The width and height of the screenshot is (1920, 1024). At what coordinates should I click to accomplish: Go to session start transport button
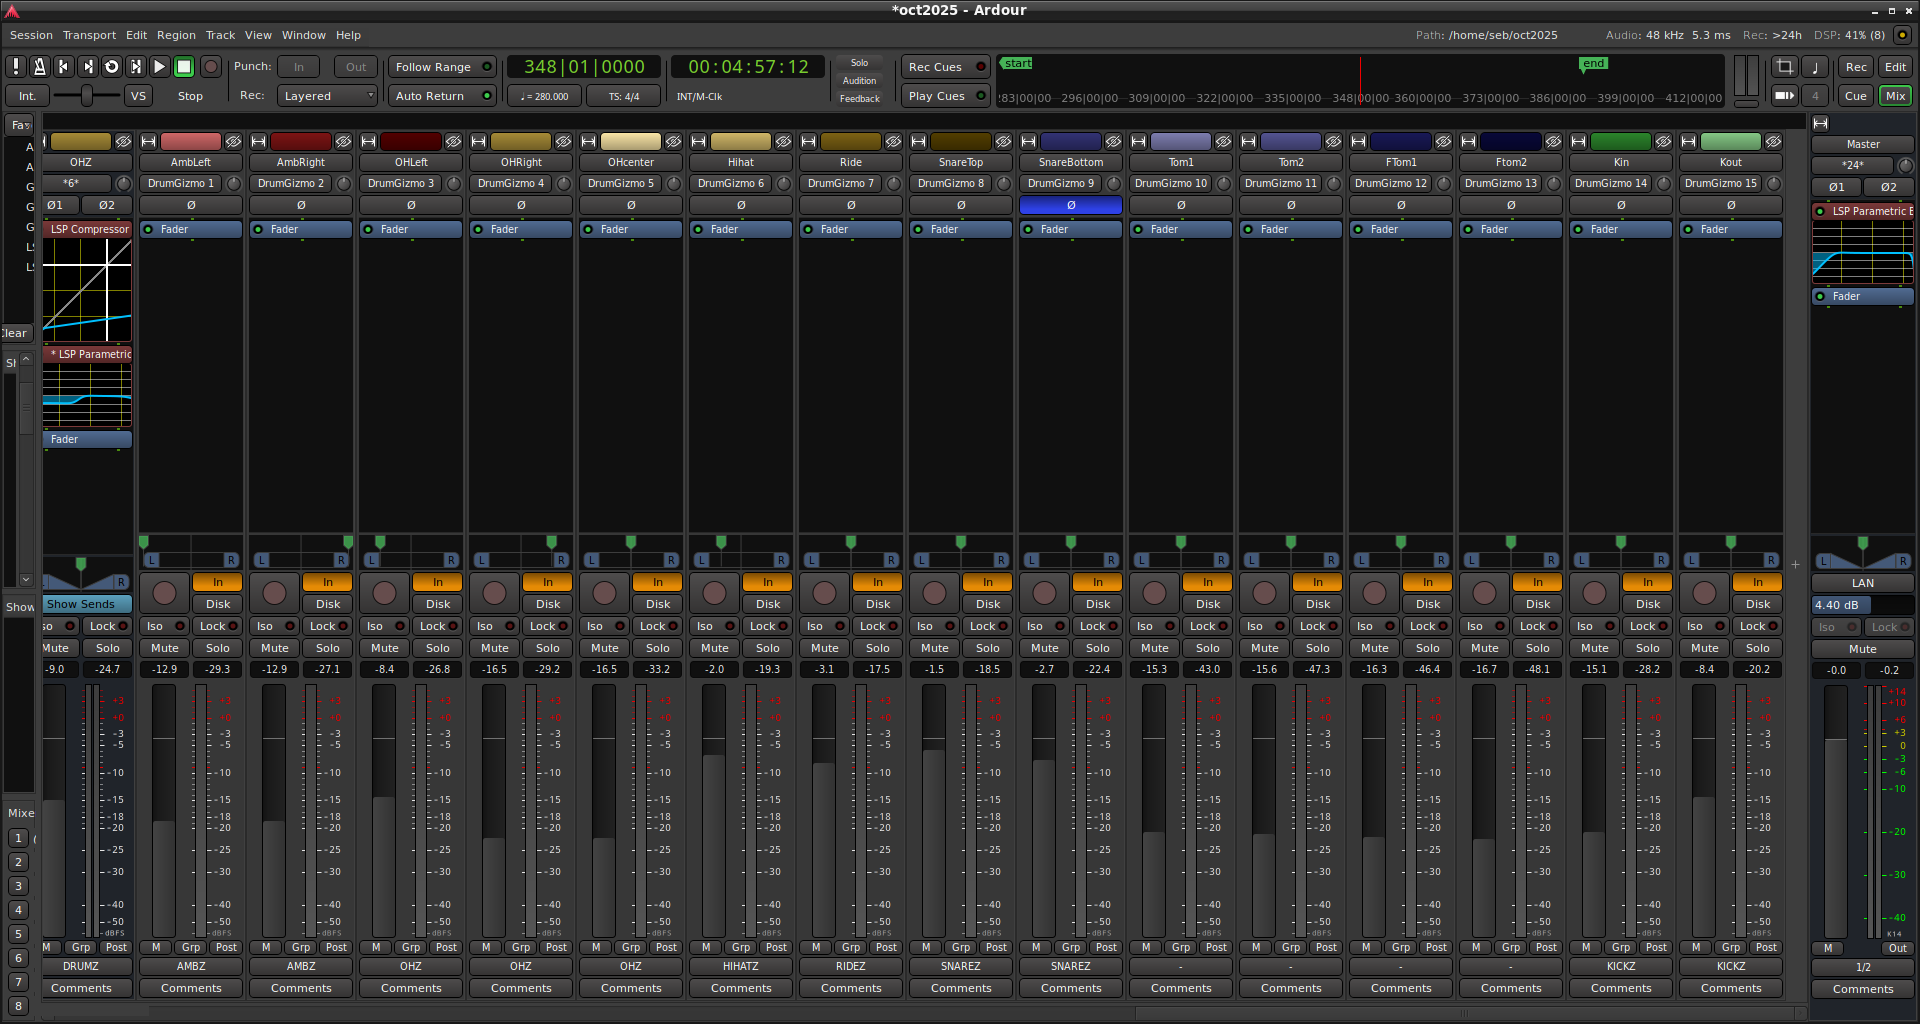[63, 67]
